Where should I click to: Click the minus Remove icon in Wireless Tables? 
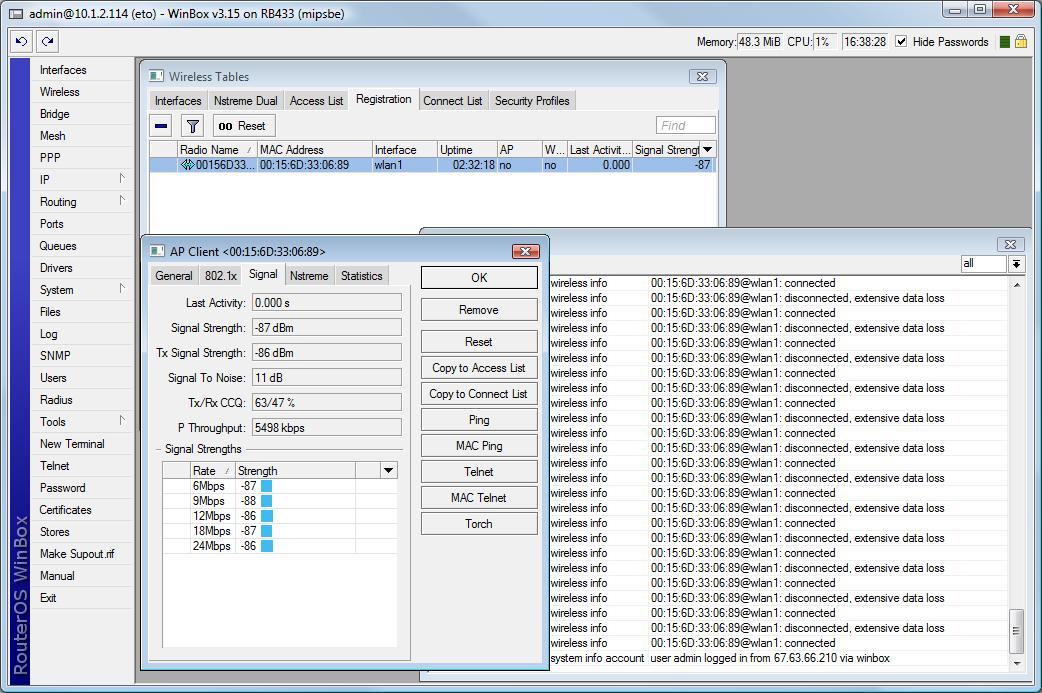(161, 126)
